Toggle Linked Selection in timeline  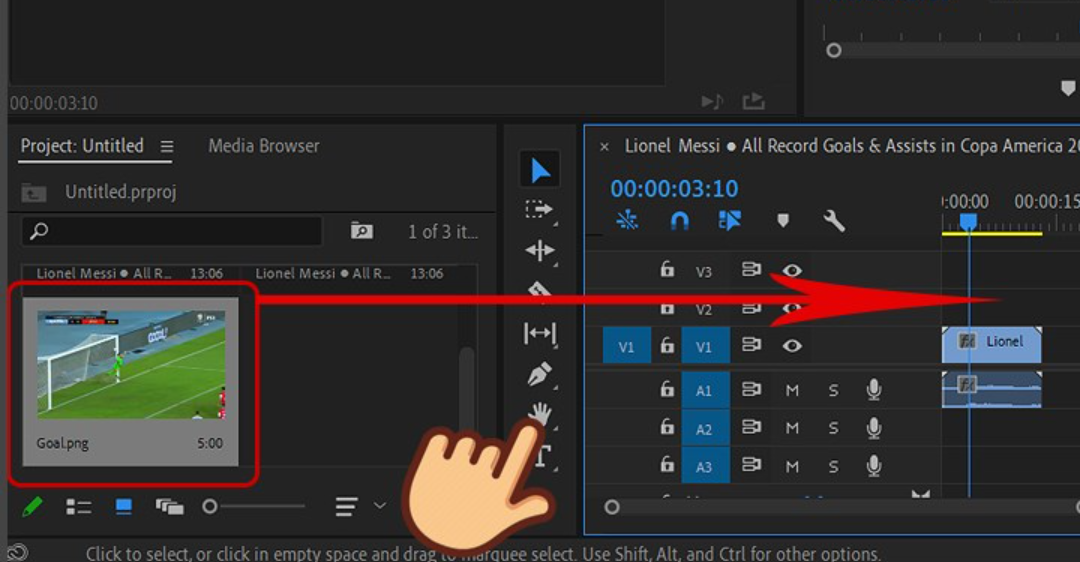[x=729, y=220]
